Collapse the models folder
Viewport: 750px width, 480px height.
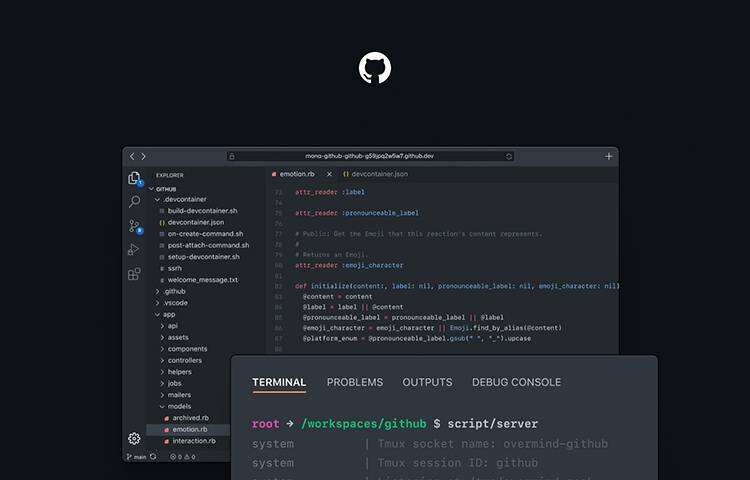coord(179,406)
